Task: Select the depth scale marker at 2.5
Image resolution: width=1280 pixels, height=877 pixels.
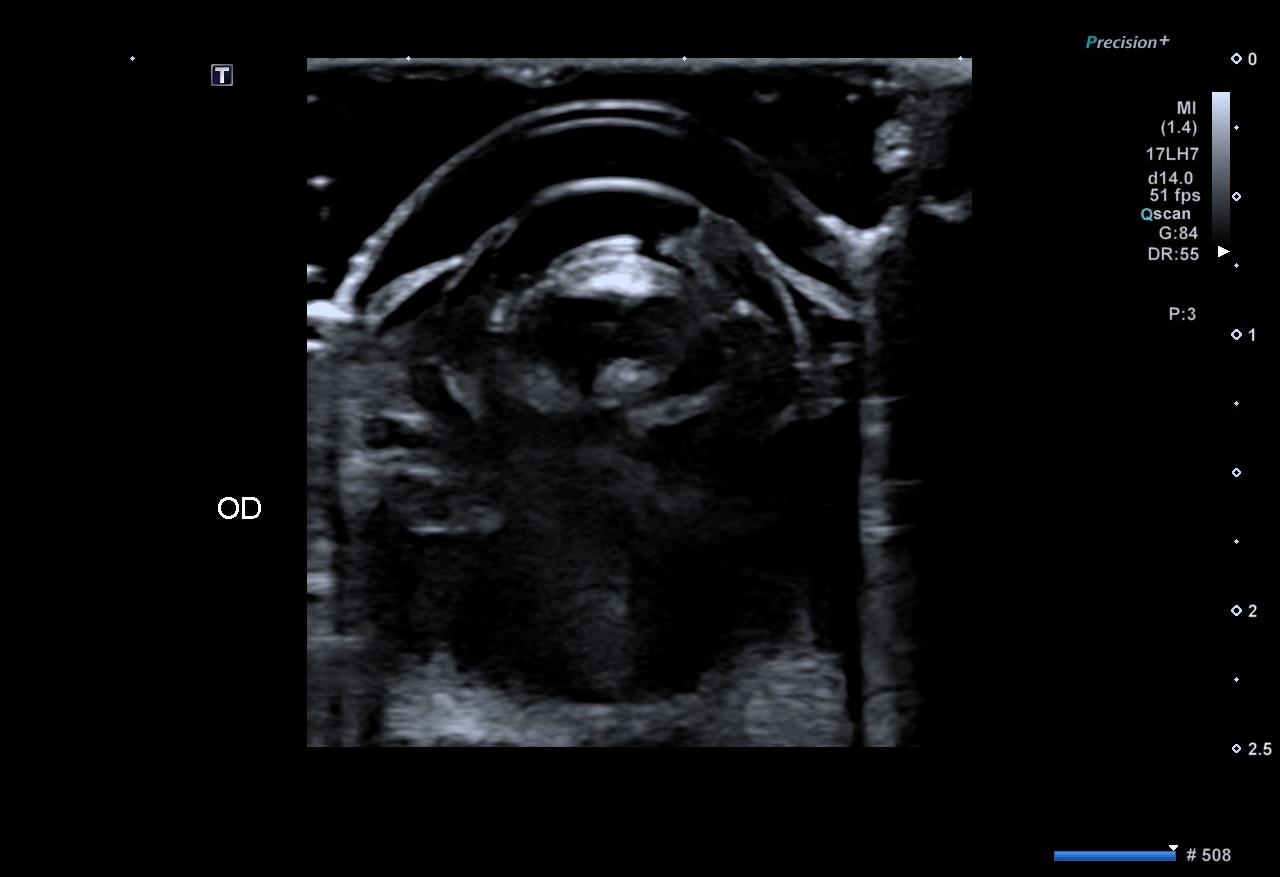Action: point(1237,749)
